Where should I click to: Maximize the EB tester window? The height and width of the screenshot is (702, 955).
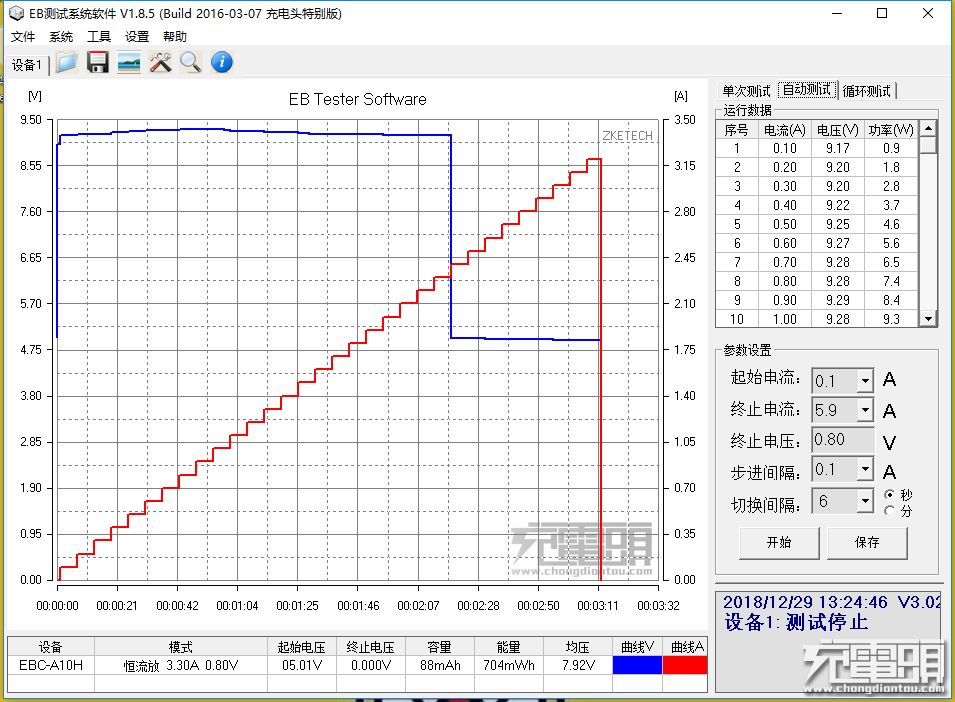tap(882, 13)
